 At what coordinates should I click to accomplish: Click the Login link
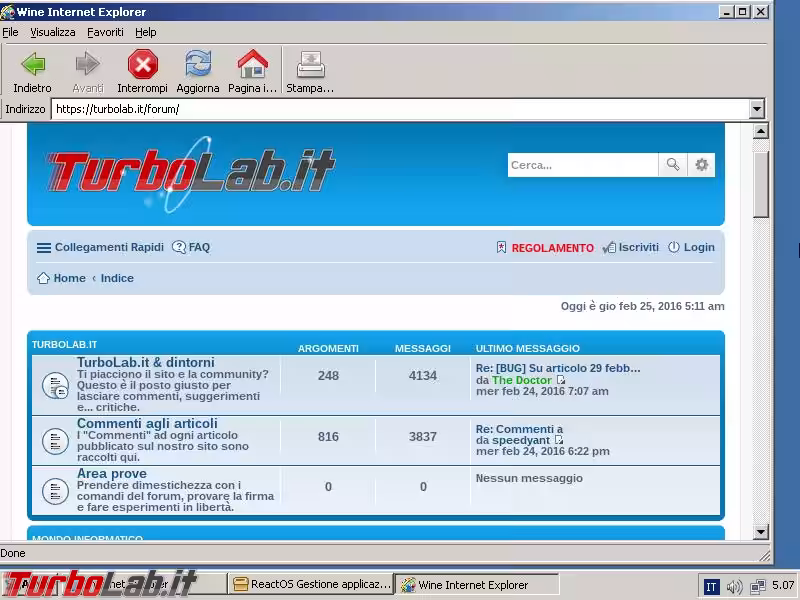click(699, 247)
